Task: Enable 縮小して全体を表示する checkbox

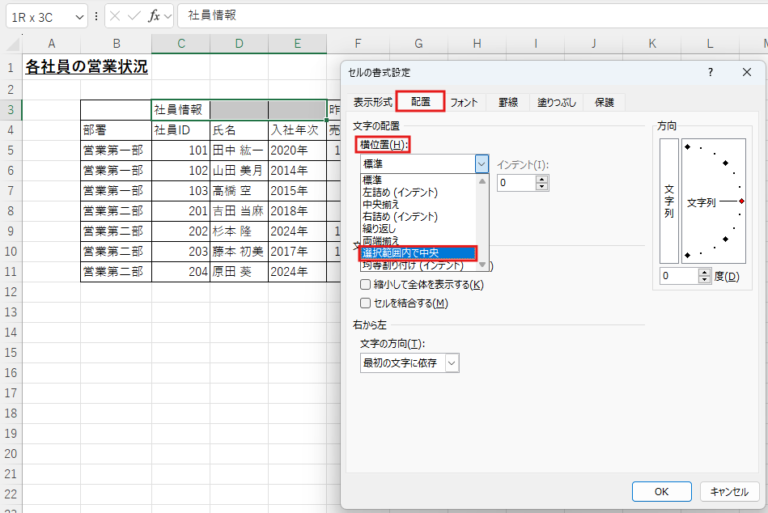Action: (366, 285)
